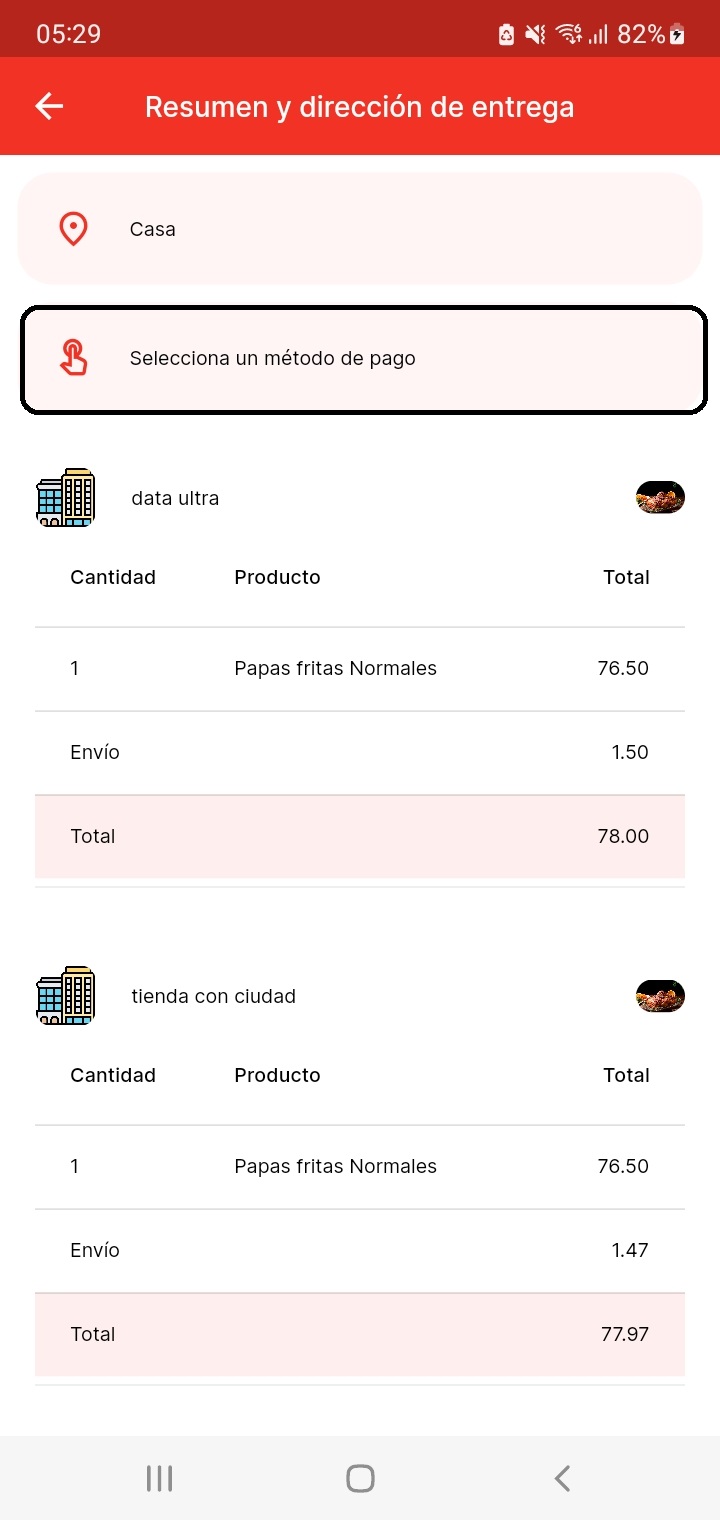Select the Casa delivery address card

pyautogui.click(x=360, y=229)
